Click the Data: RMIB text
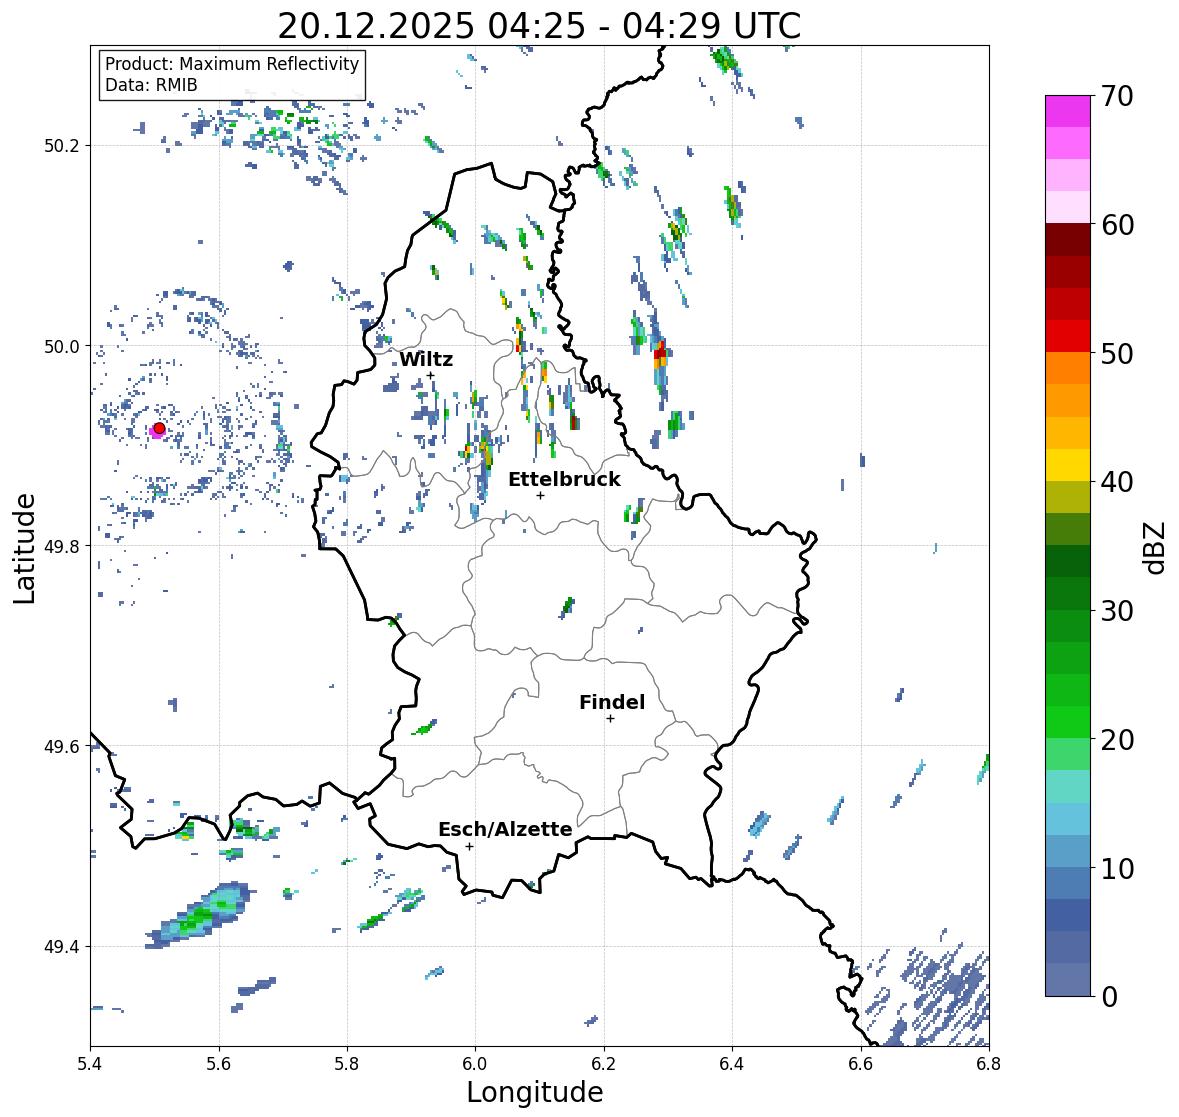Screen dimensions: 1179x1117 click(x=151, y=85)
